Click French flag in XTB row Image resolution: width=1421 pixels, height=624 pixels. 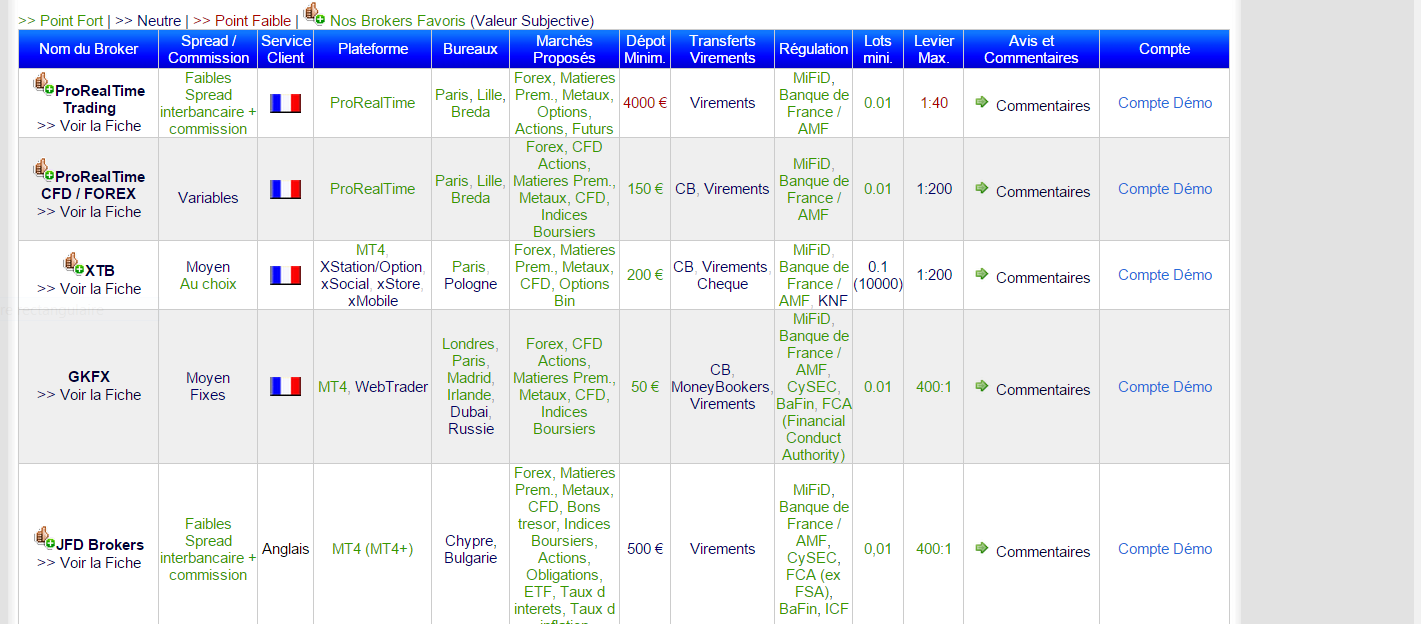click(285, 275)
